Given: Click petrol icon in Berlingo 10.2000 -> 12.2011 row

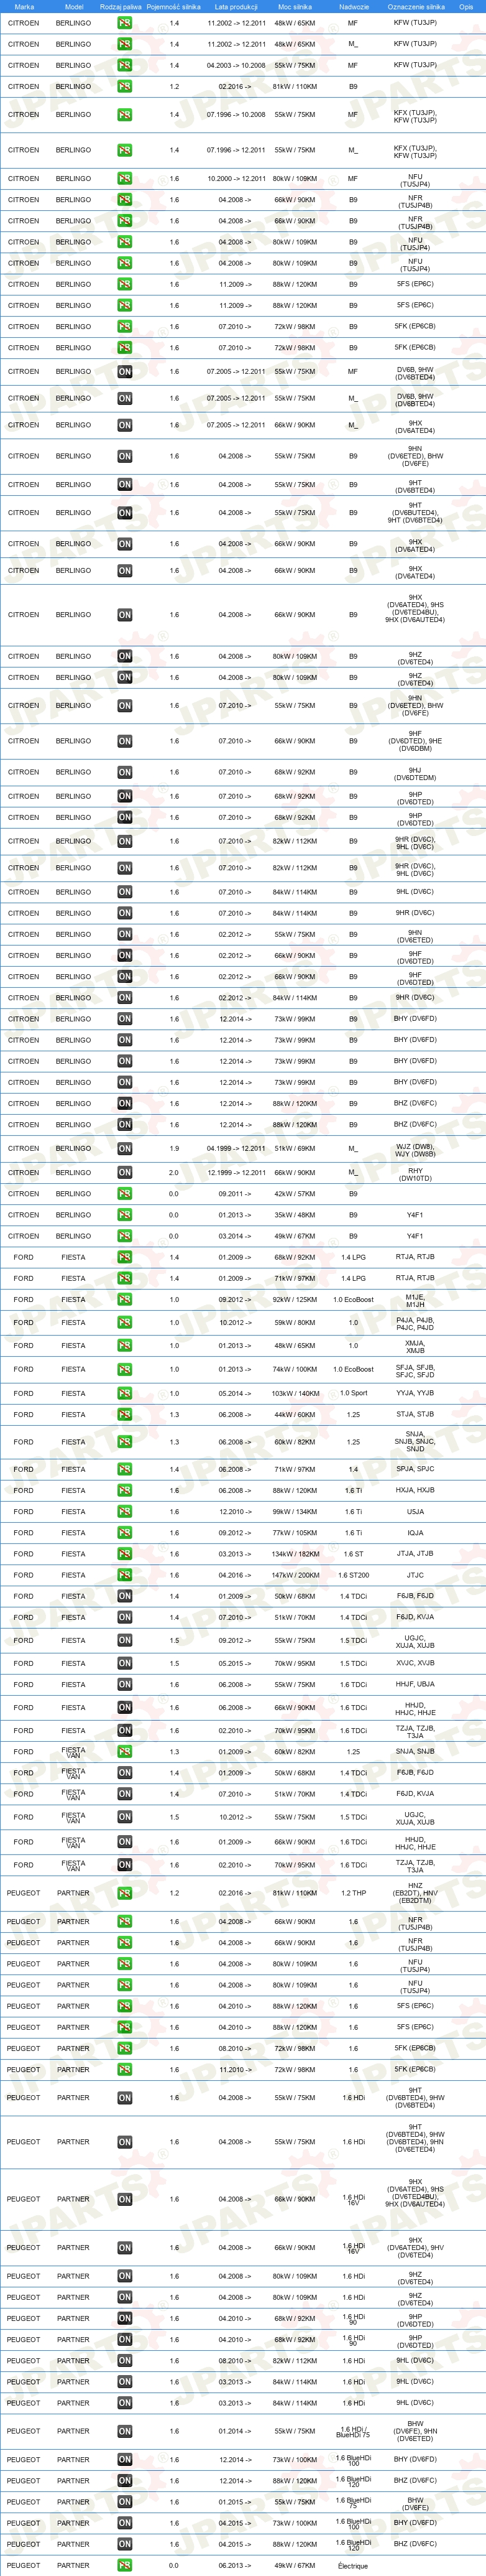Looking at the screenshot, I should 125,179.
